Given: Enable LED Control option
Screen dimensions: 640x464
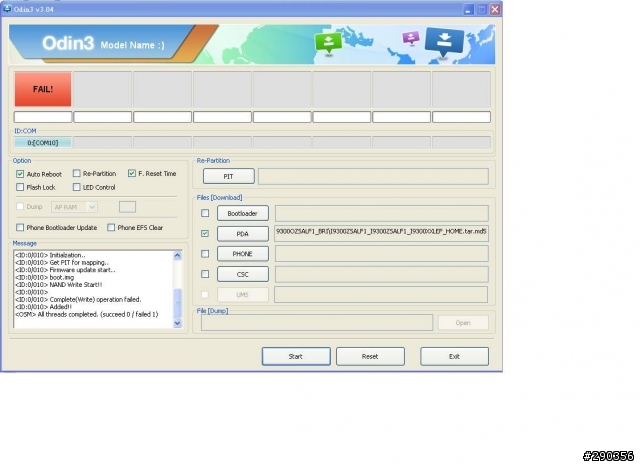Looking at the screenshot, I should pos(76,187).
